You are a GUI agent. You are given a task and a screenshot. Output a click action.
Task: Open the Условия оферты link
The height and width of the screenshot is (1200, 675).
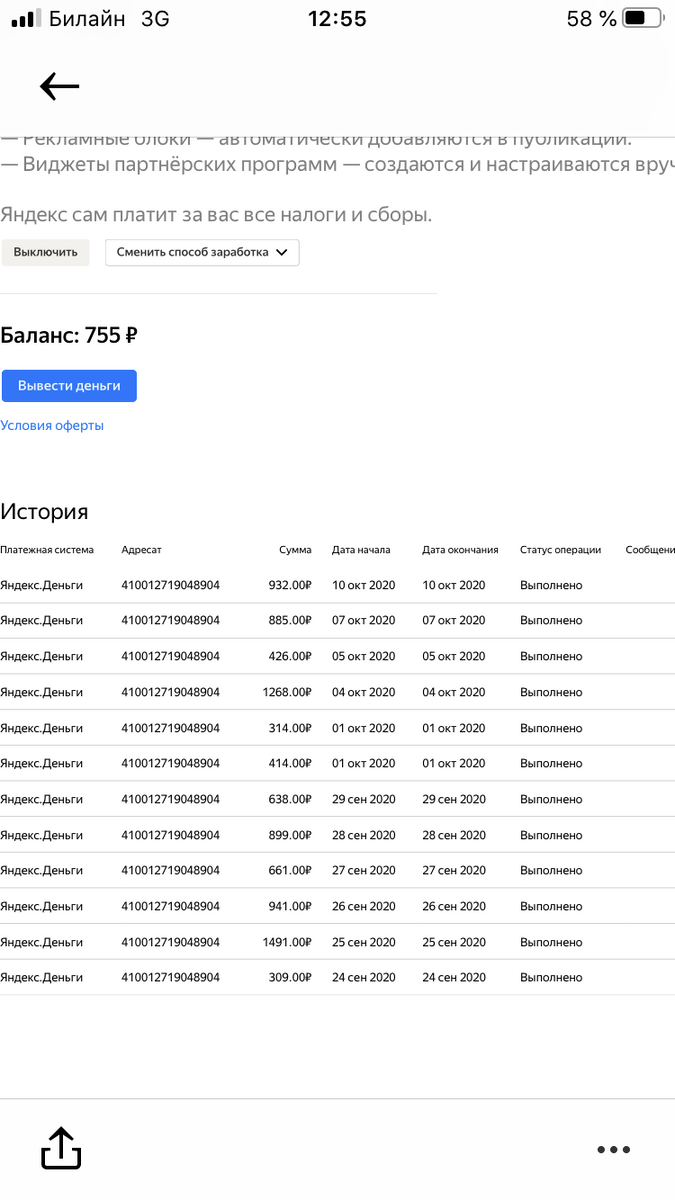click(52, 426)
